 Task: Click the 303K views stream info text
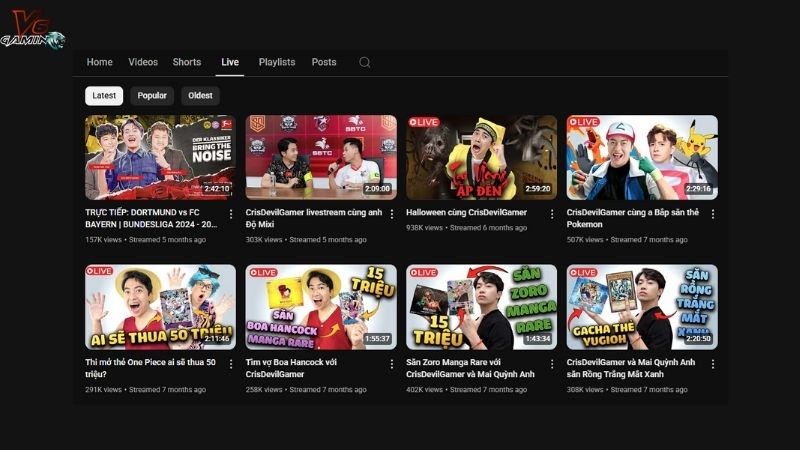click(x=306, y=239)
